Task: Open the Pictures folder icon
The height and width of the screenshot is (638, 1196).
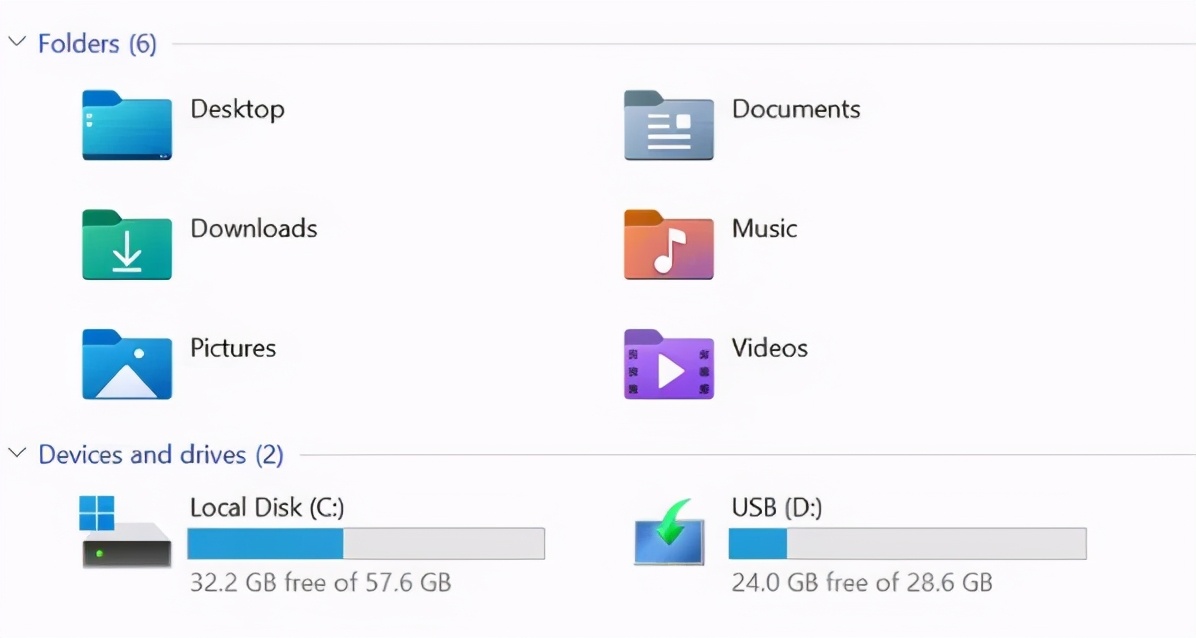Action: [126, 364]
